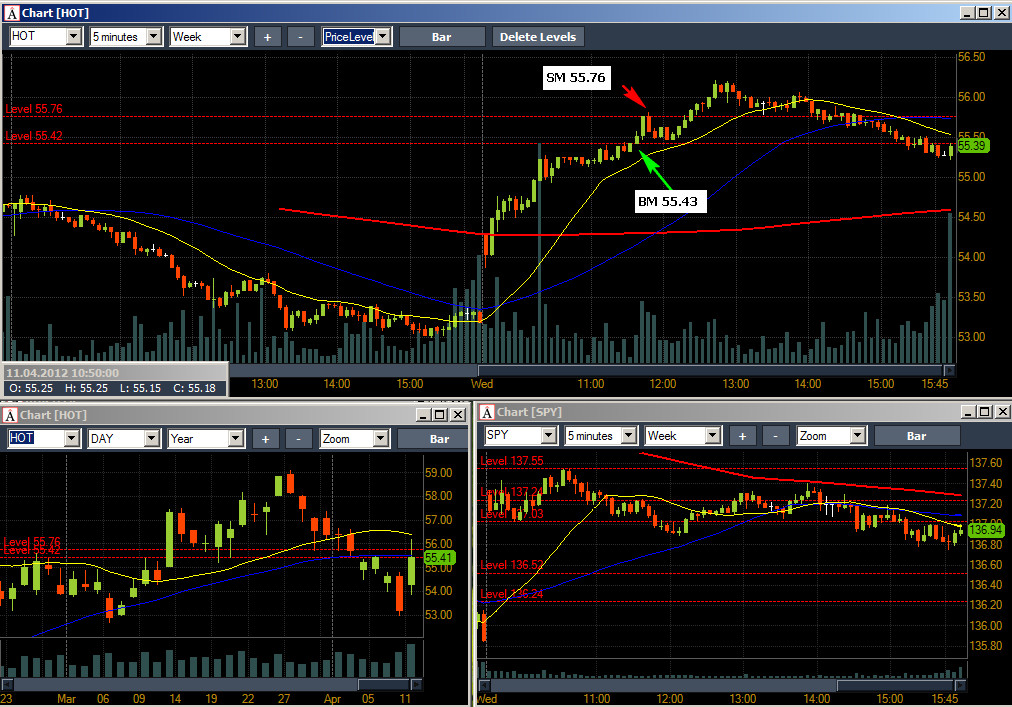This screenshot has height=707, width=1012.
Task: Click the app icon in the main HOT chart title bar
Action: pyautogui.click(x=12, y=13)
